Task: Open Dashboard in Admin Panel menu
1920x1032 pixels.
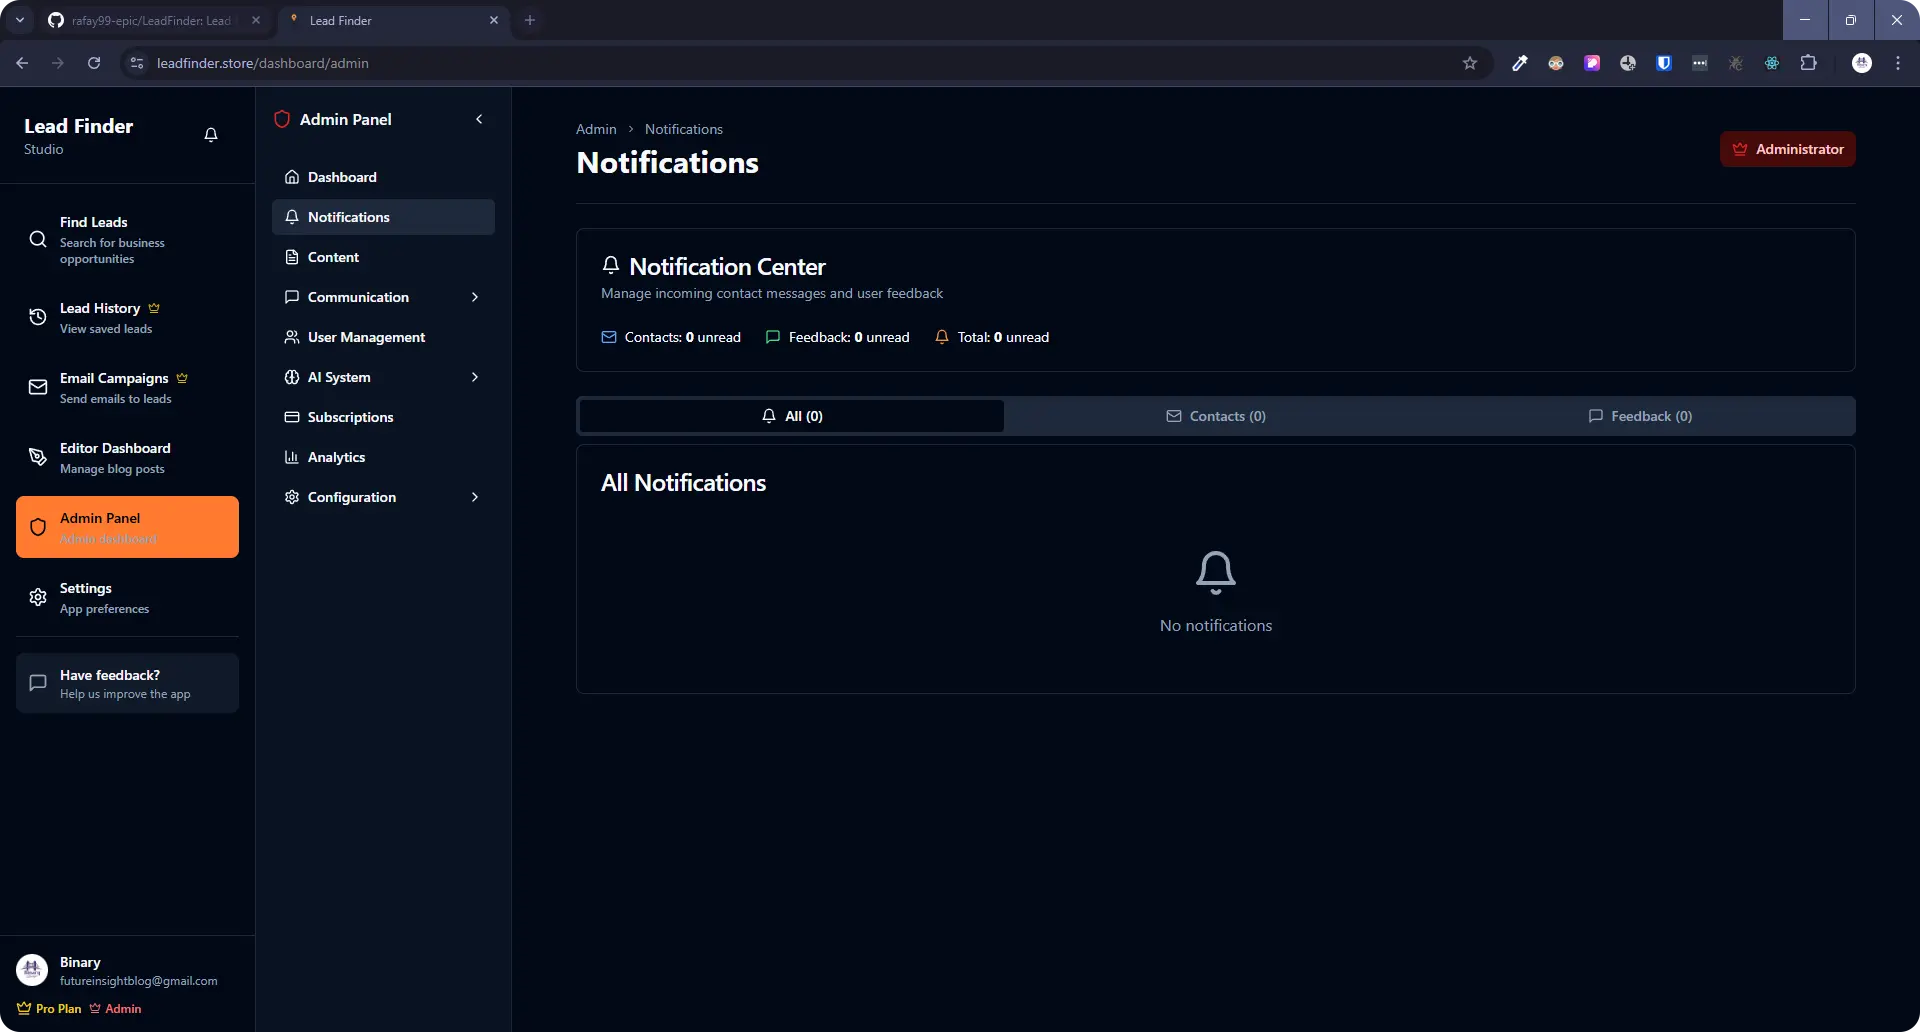Action: click(383, 177)
